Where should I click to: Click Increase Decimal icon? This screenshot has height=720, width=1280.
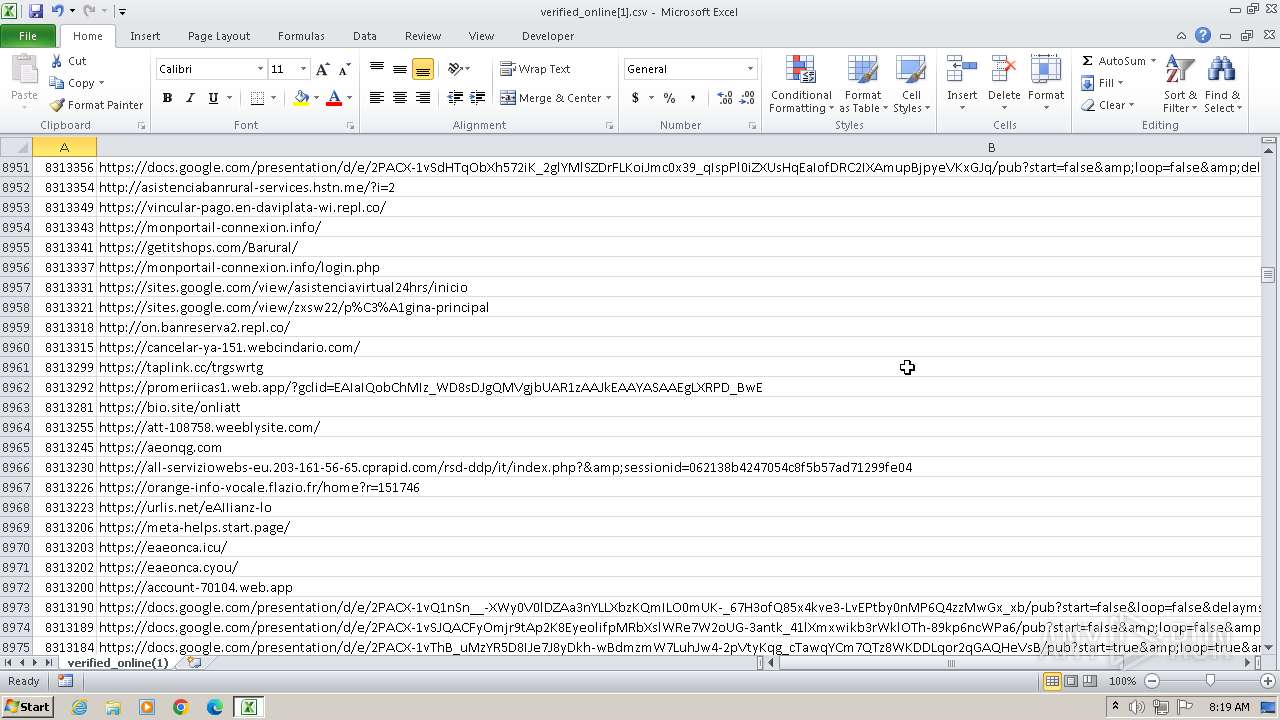point(724,98)
